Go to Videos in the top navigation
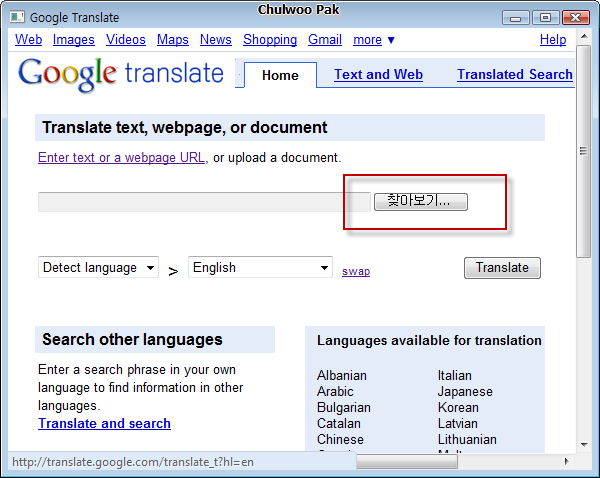 click(126, 39)
